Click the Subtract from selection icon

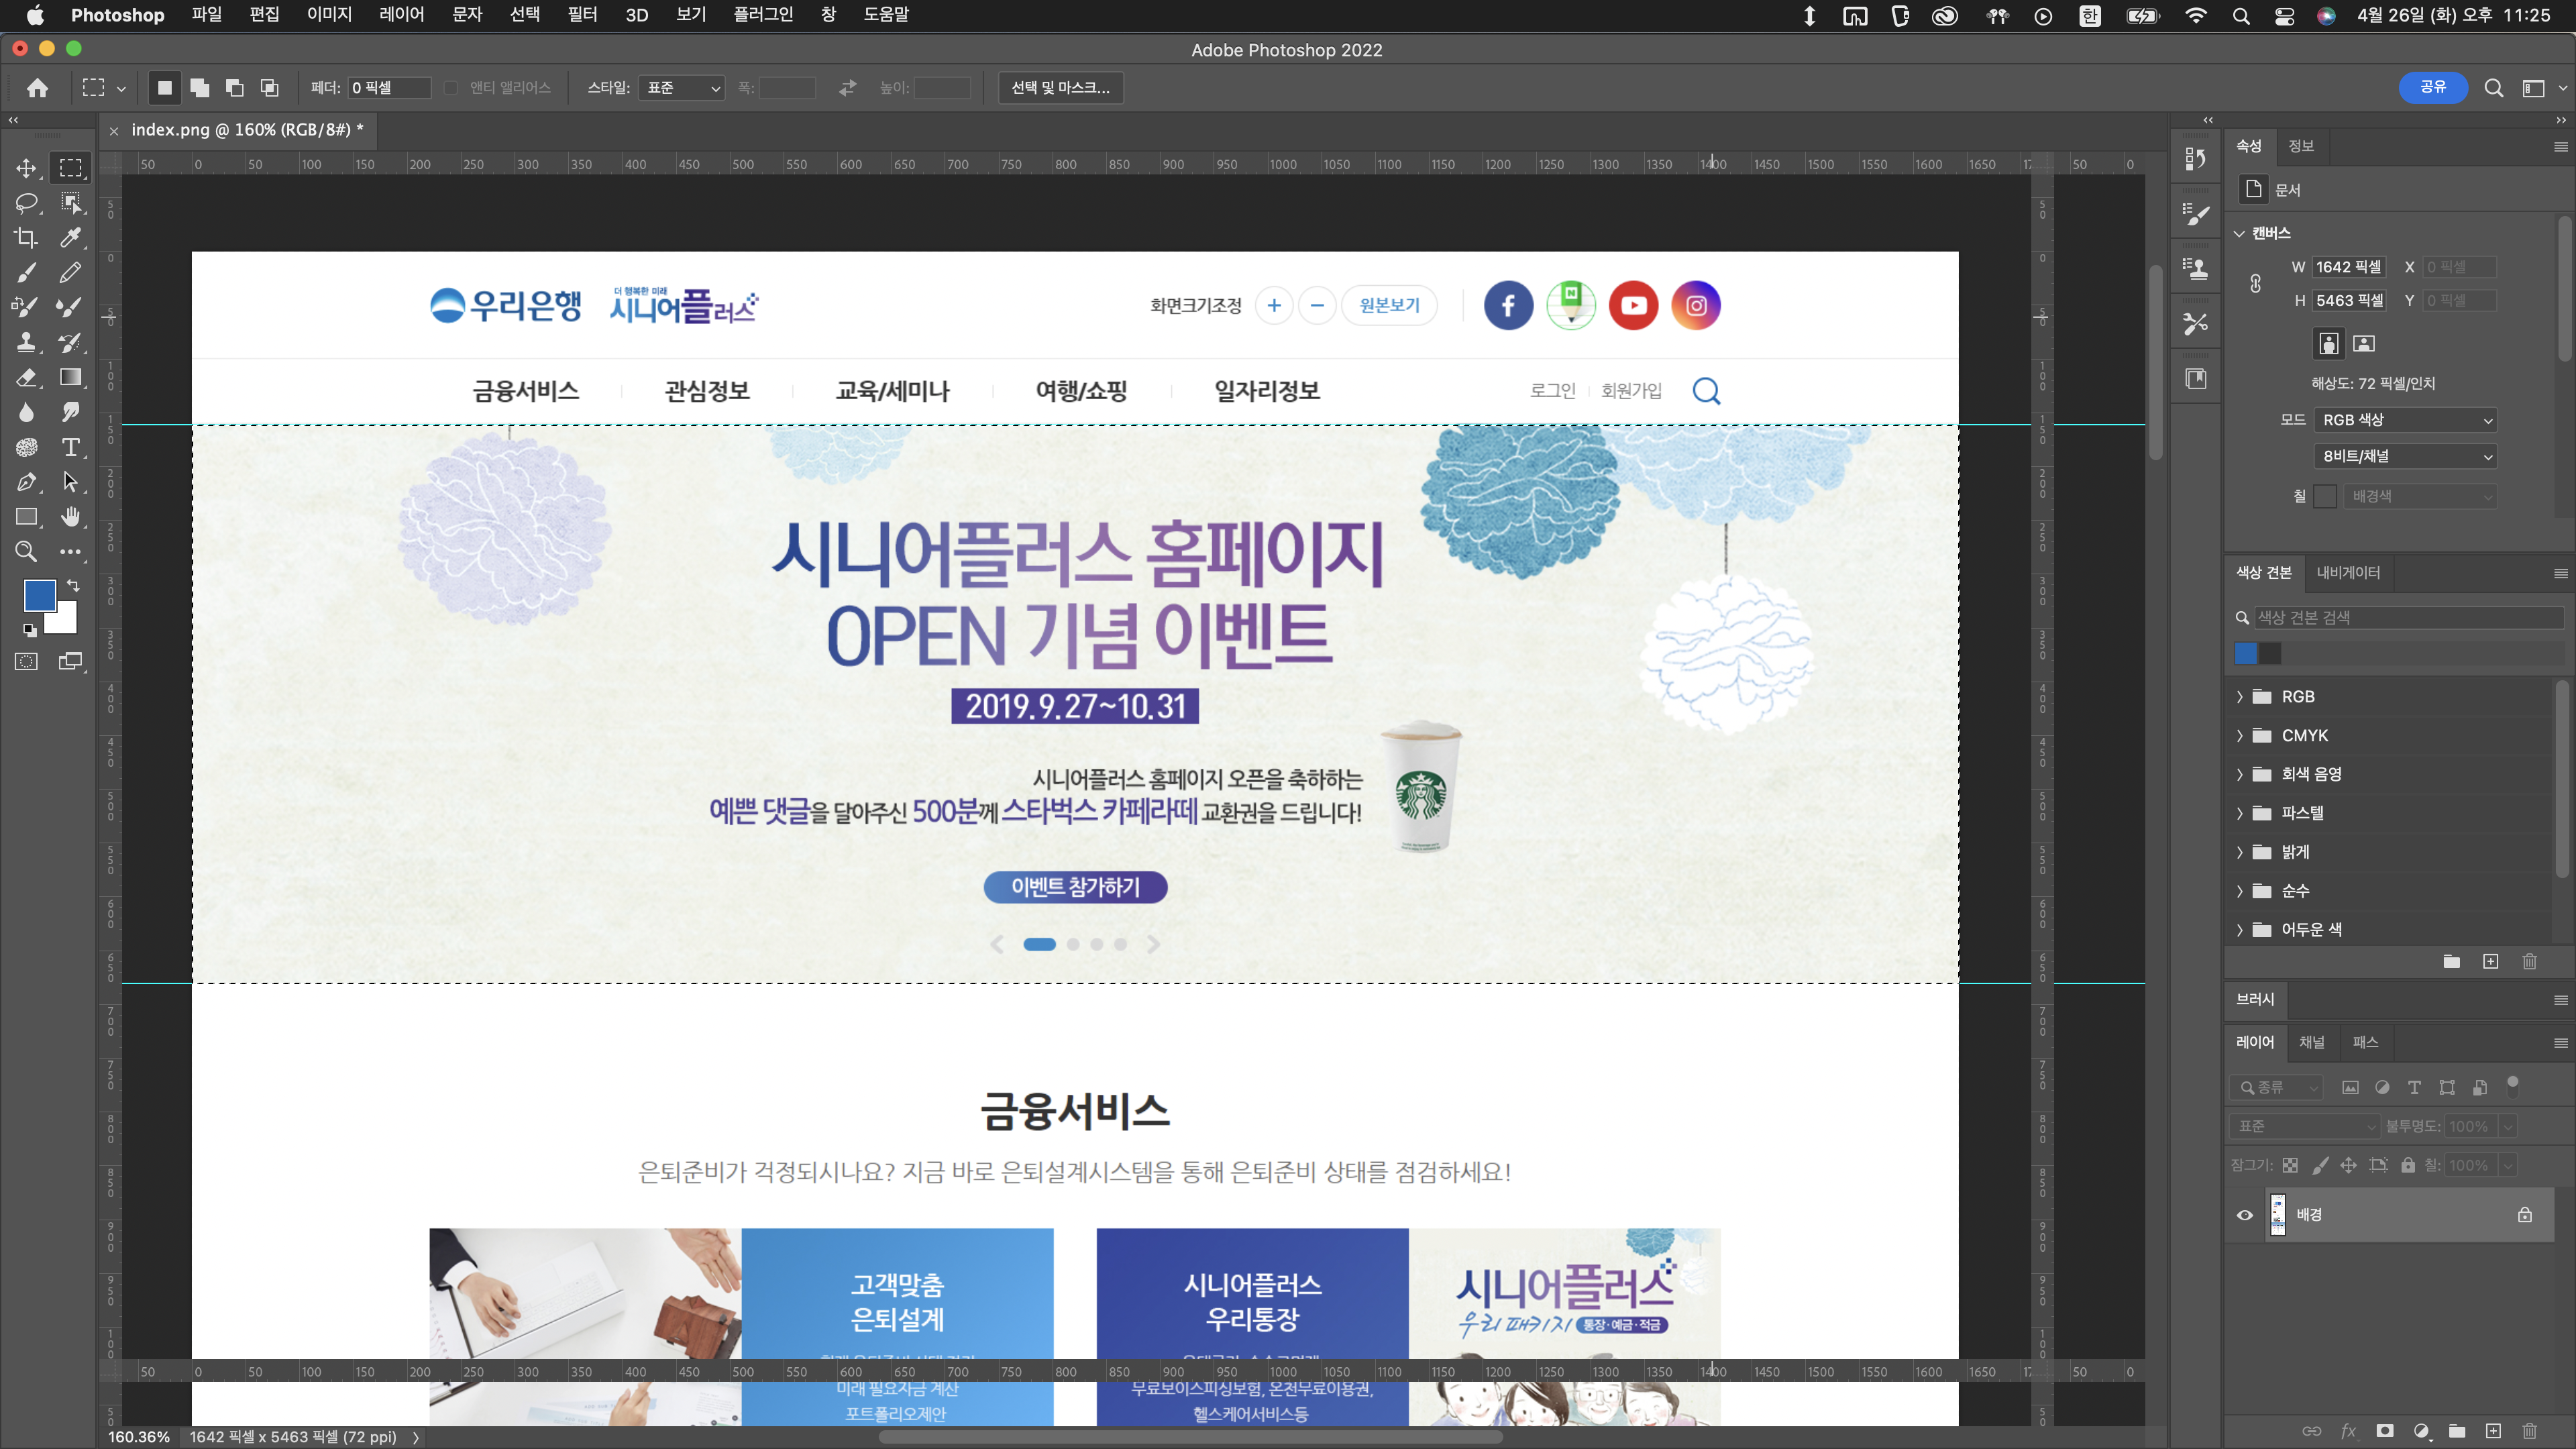click(x=235, y=88)
